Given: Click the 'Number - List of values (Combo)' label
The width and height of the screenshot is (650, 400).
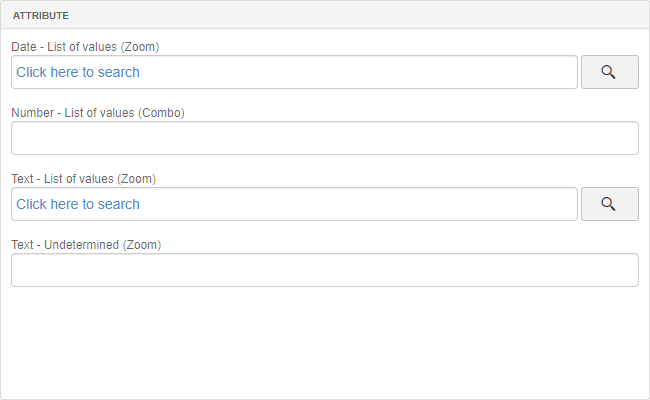Looking at the screenshot, I should pos(98,113).
